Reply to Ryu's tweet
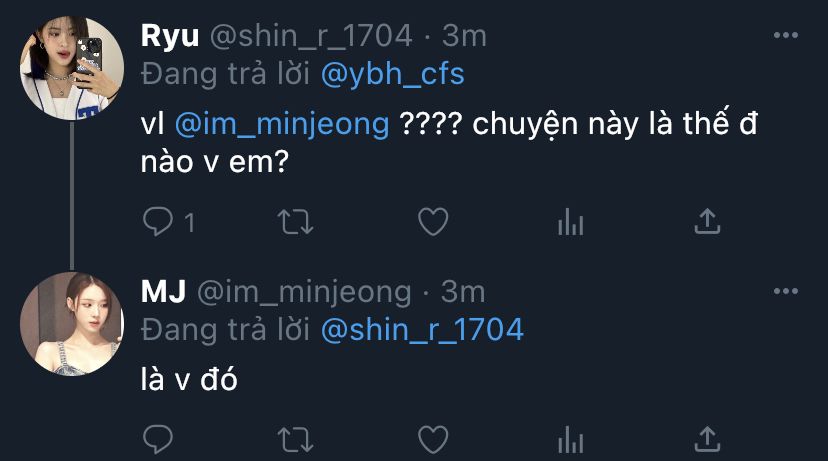828x461 pixels. point(158,222)
